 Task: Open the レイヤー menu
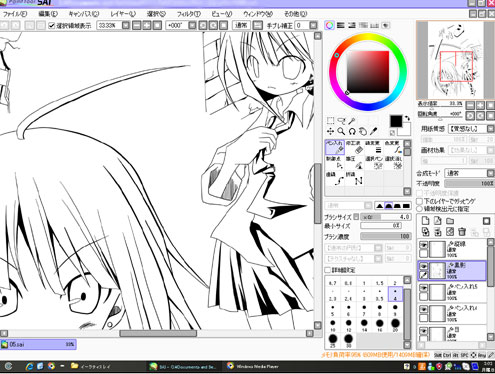pyautogui.click(x=123, y=14)
